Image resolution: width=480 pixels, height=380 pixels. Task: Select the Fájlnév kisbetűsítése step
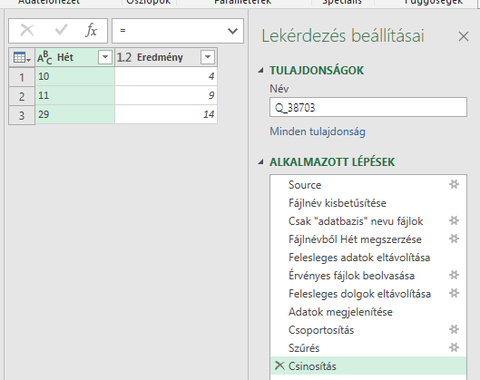[337, 203]
